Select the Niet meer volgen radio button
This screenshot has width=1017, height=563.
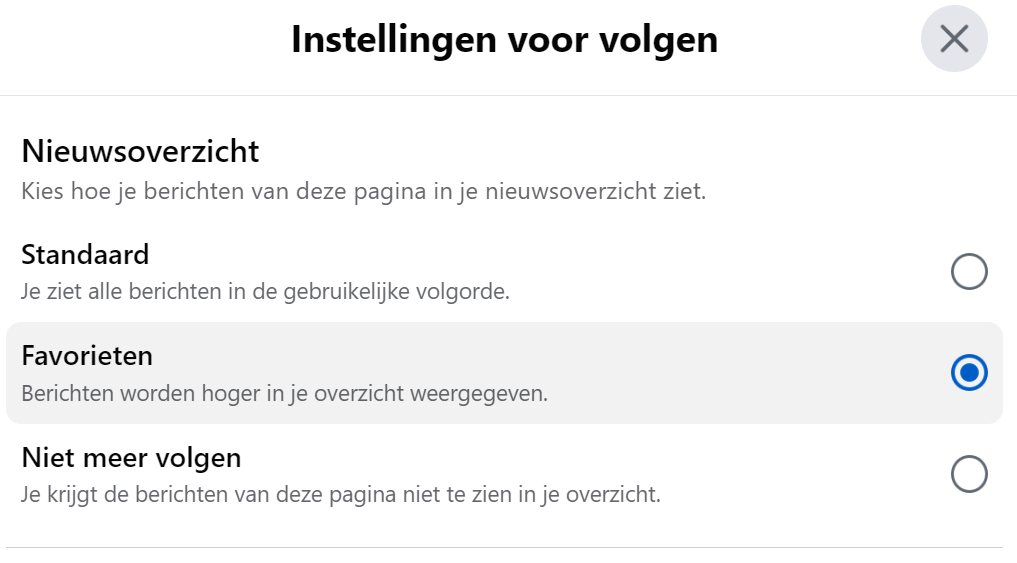coord(969,474)
